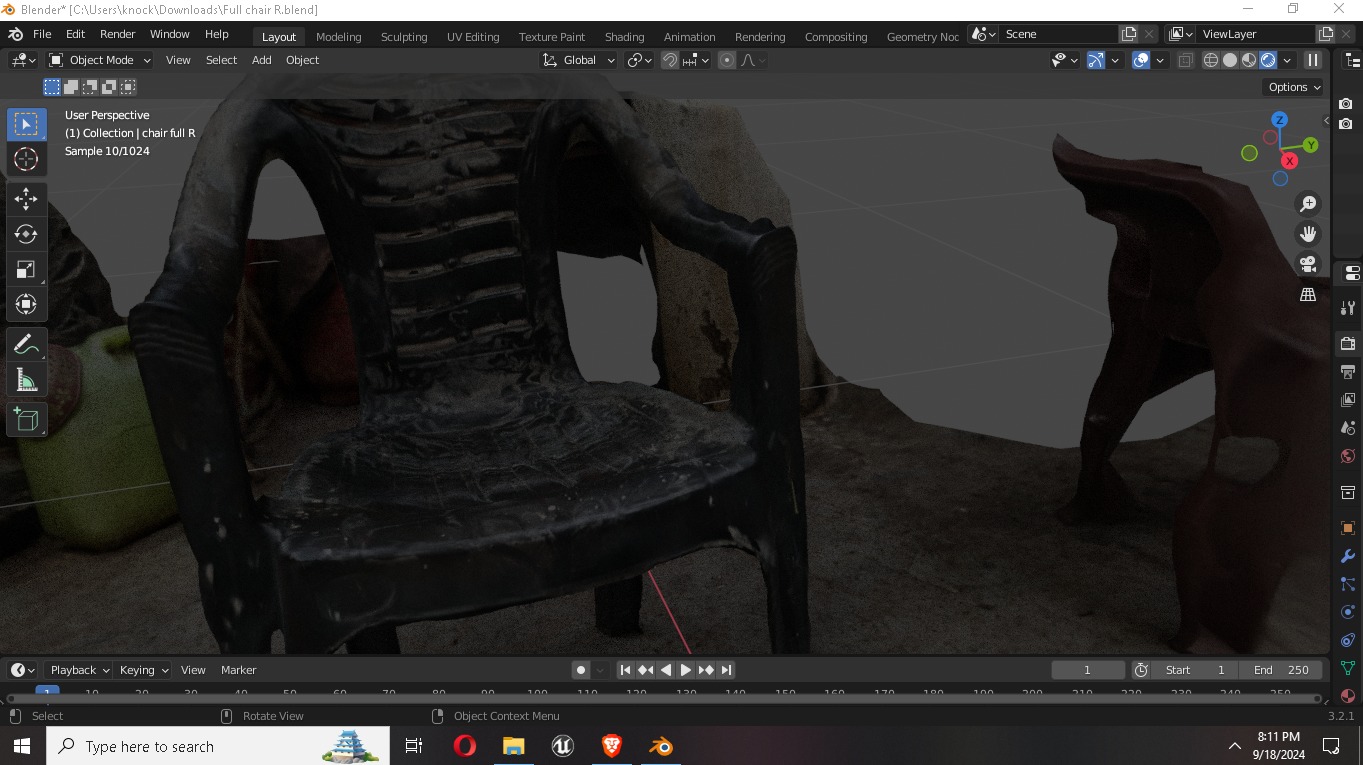Choose the Annotate tool
This screenshot has height=765, width=1363.
(x=26, y=345)
